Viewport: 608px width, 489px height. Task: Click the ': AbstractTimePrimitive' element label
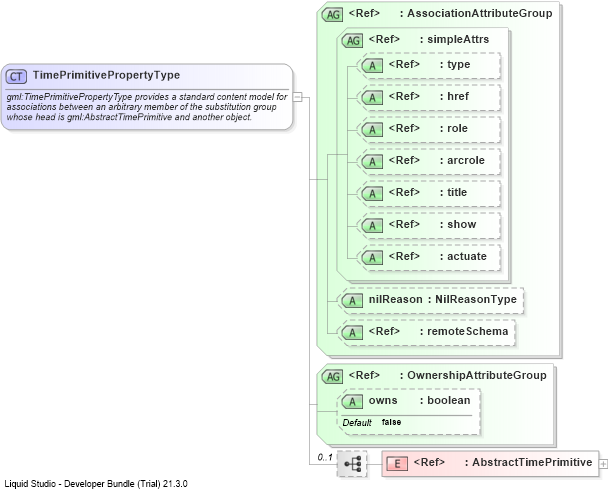(529, 462)
